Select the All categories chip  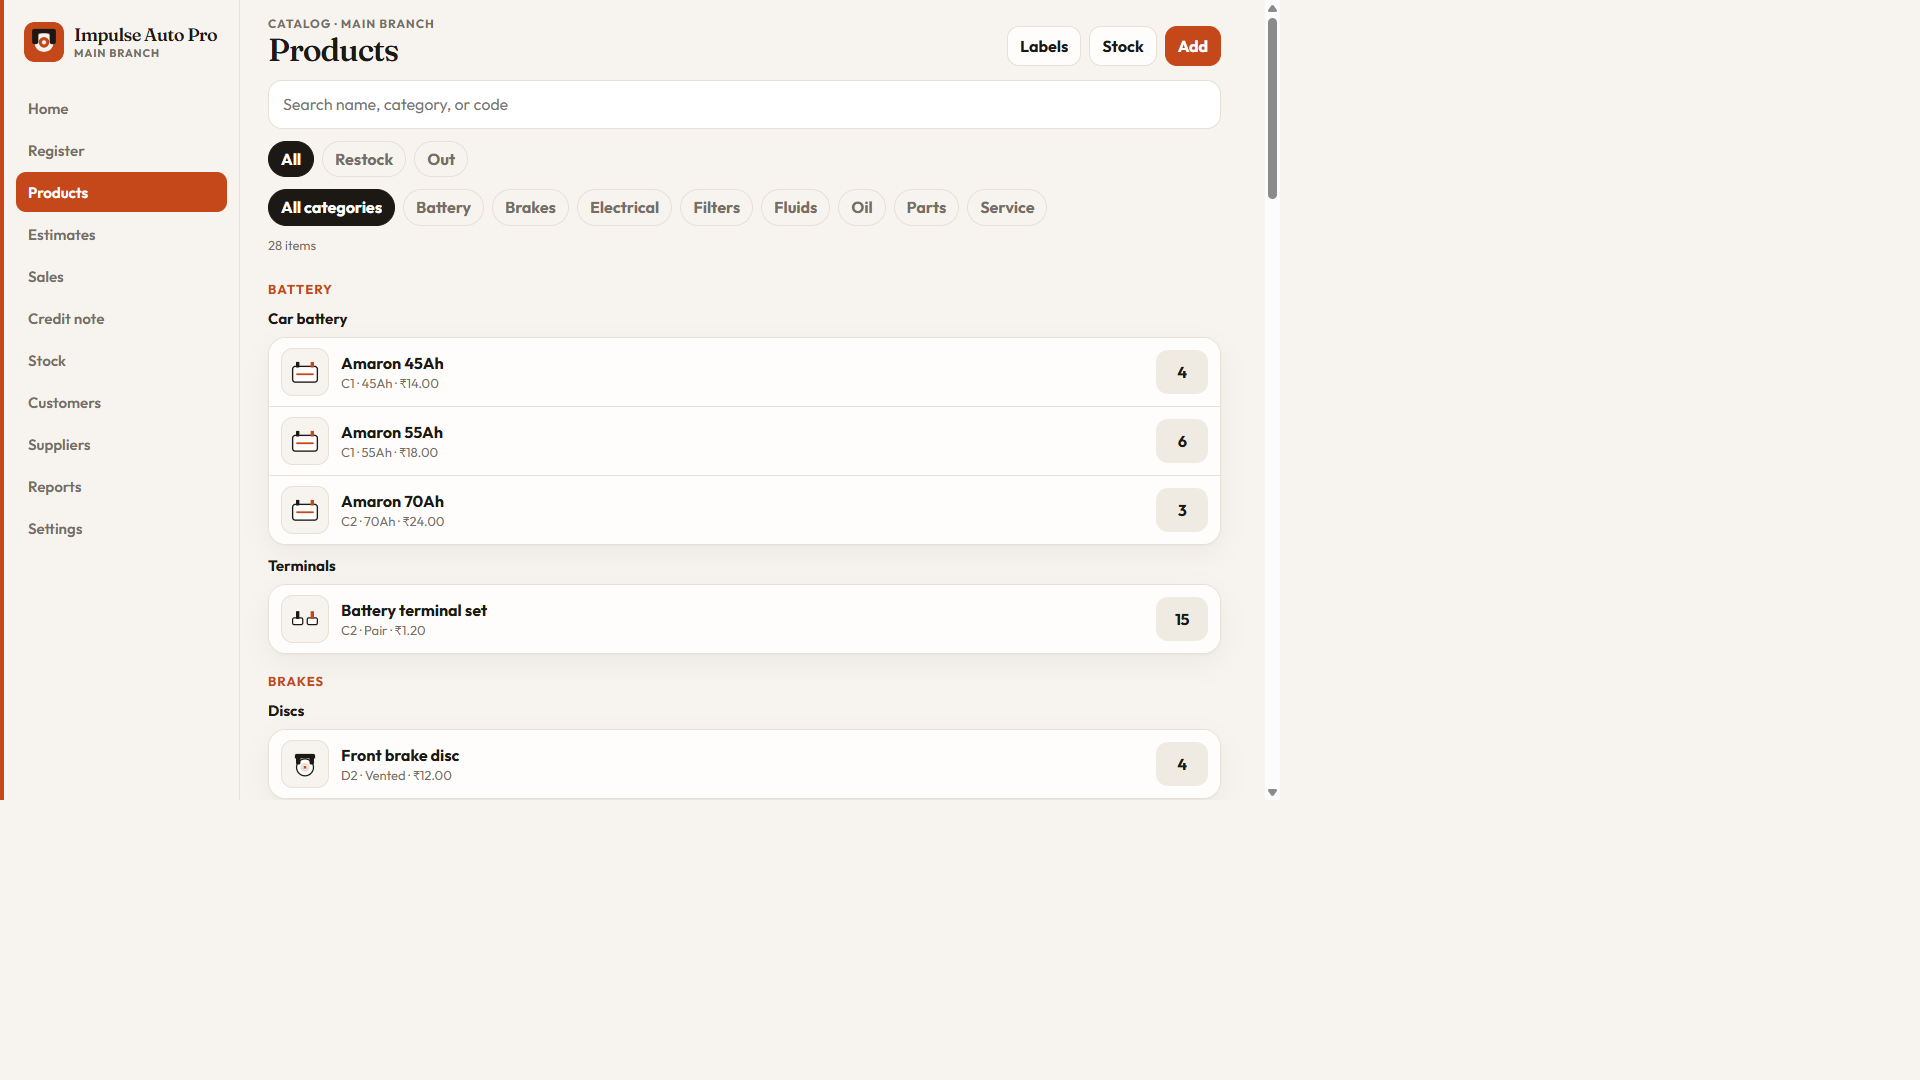pos(331,207)
